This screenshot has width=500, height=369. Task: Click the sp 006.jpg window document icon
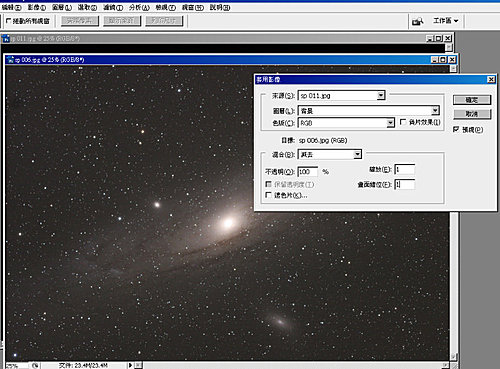(11, 60)
